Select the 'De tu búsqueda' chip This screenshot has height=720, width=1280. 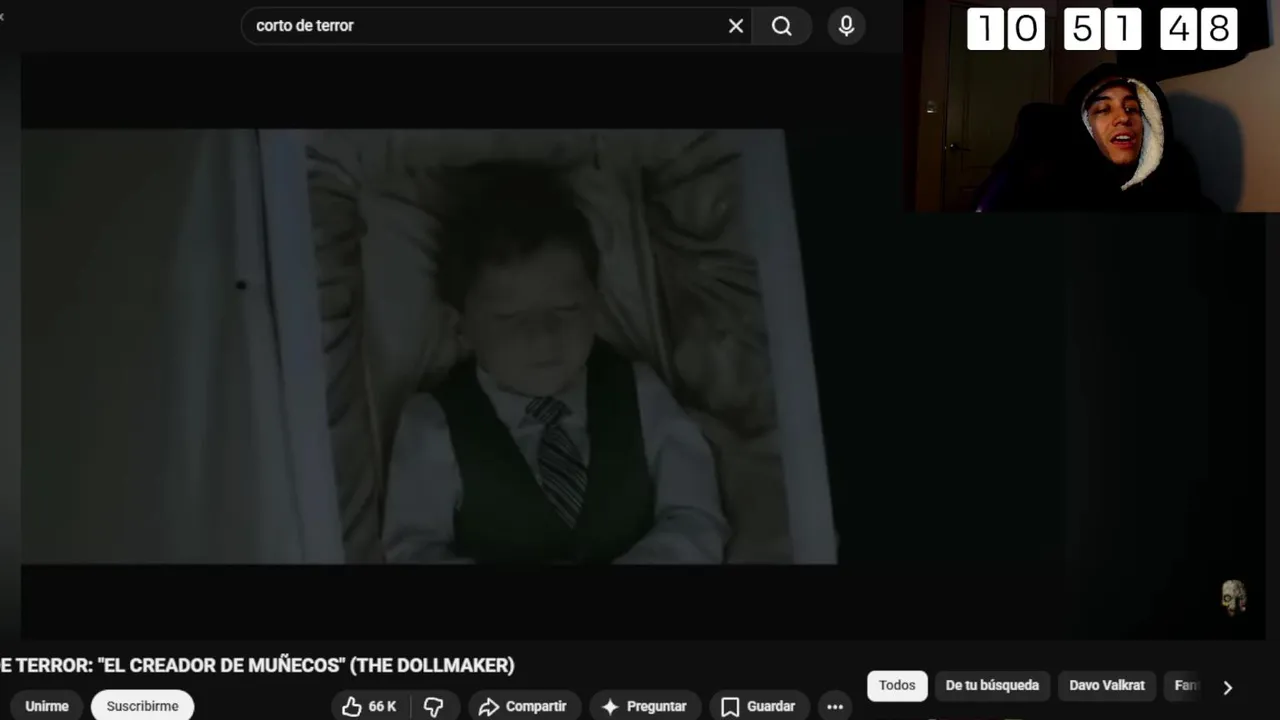992,686
